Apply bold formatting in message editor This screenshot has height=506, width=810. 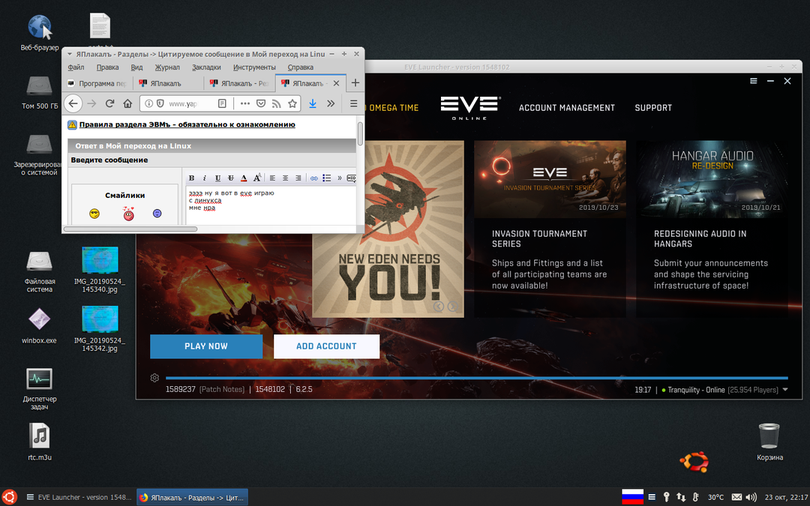(191, 178)
